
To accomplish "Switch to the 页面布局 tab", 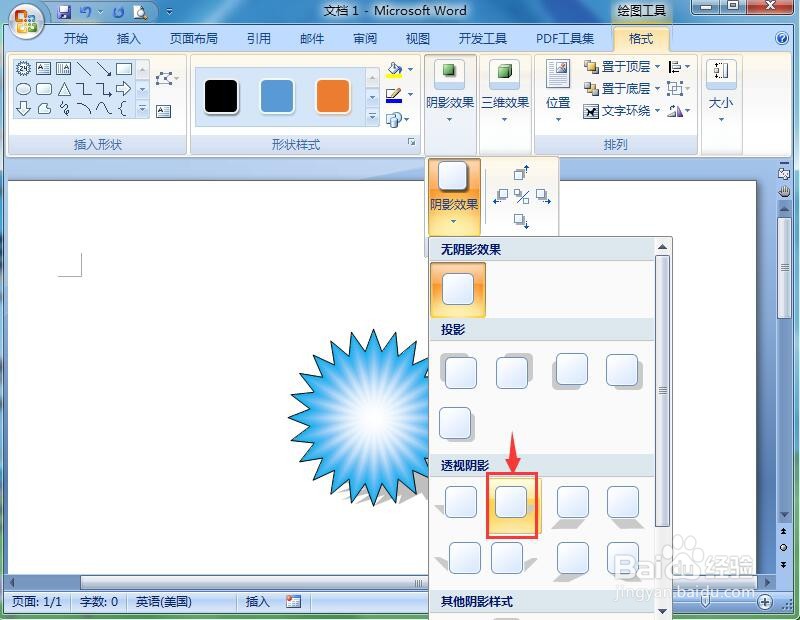I will click(194, 39).
